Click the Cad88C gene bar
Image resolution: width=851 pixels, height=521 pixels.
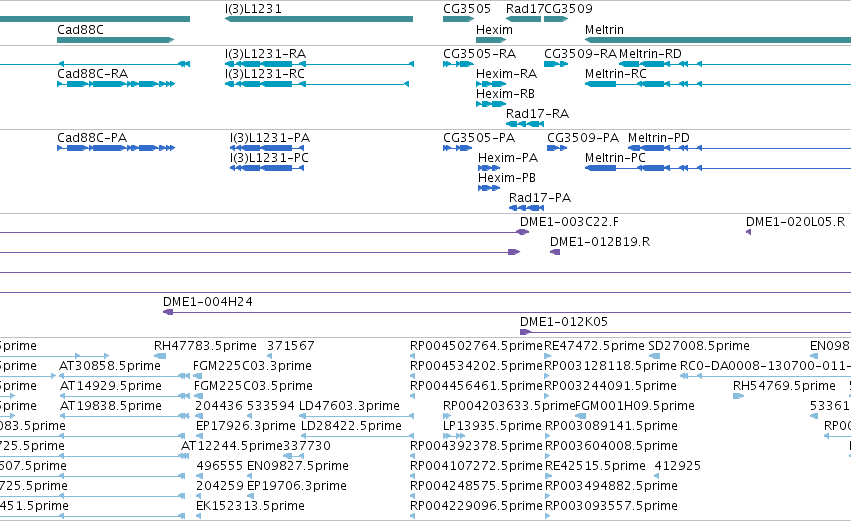coord(116,40)
